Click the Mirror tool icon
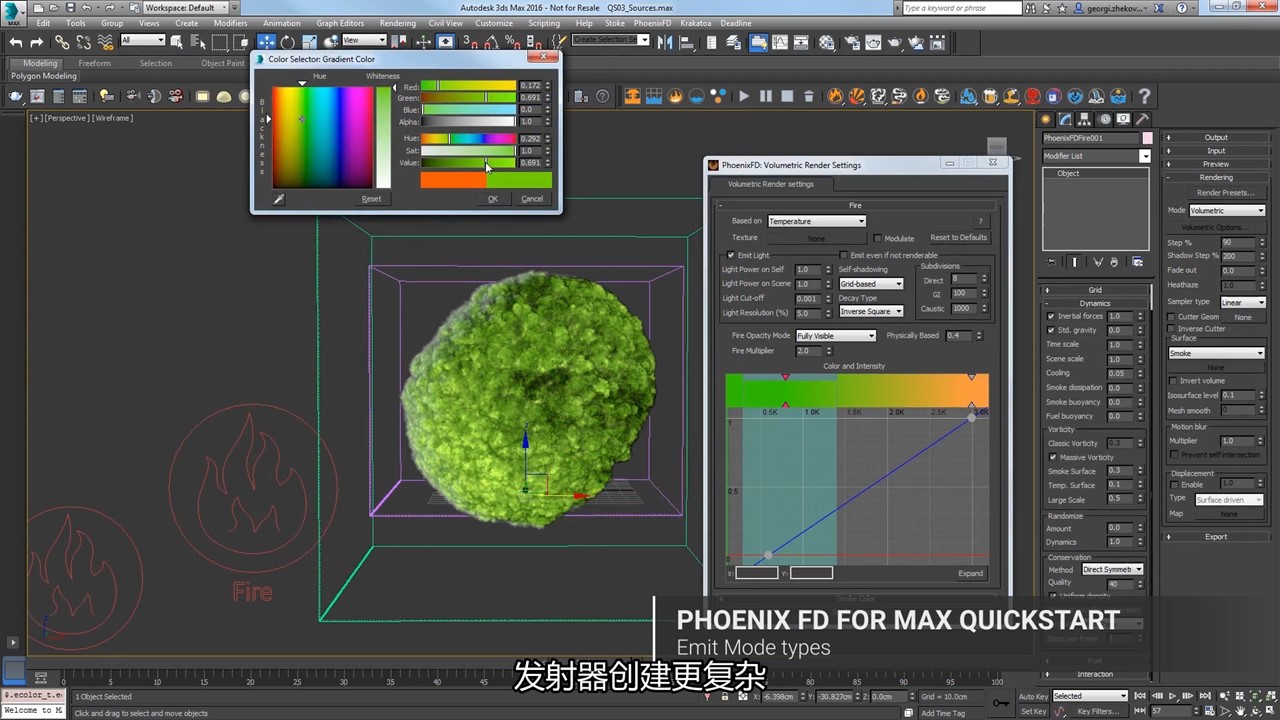Image resolution: width=1280 pixels, height=720 pixels. (x=667, y=42)
